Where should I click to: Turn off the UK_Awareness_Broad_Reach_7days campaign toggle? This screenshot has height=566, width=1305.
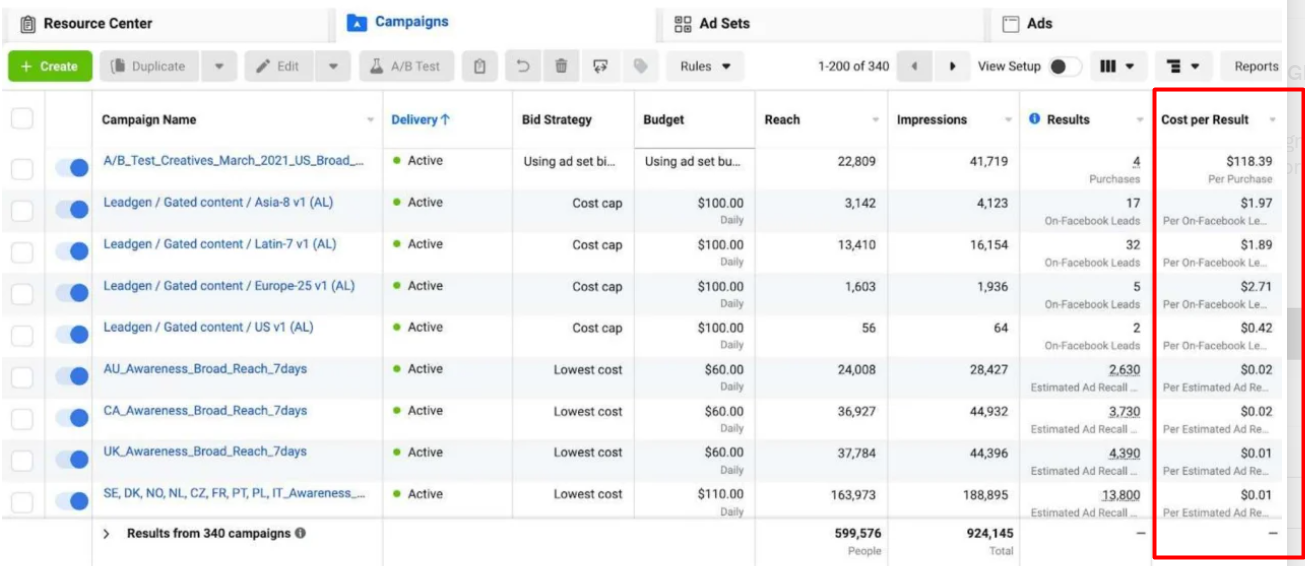click(71, 460)
